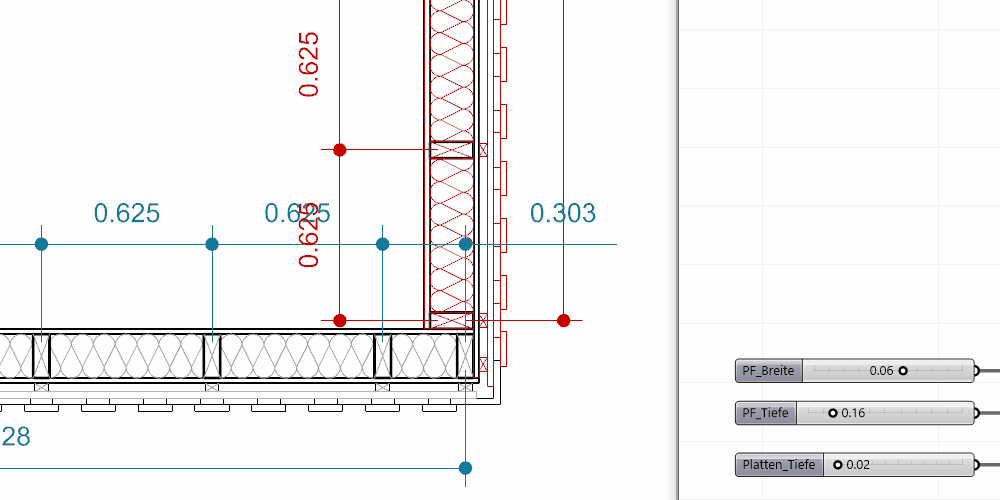1000x500 pixels.
Task: Select the topmost red vertical 0.625 dimension
Action: click(x=309, y=64)
